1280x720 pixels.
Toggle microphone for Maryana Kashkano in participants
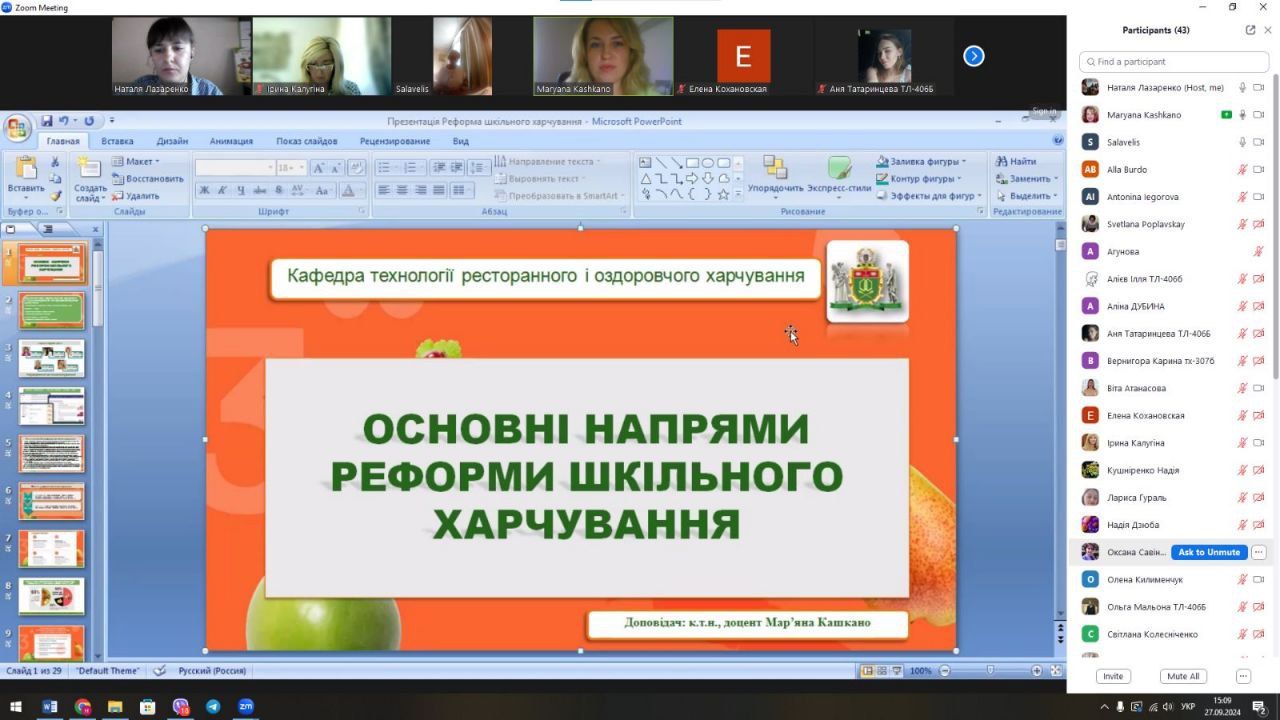click(1243, 115)
